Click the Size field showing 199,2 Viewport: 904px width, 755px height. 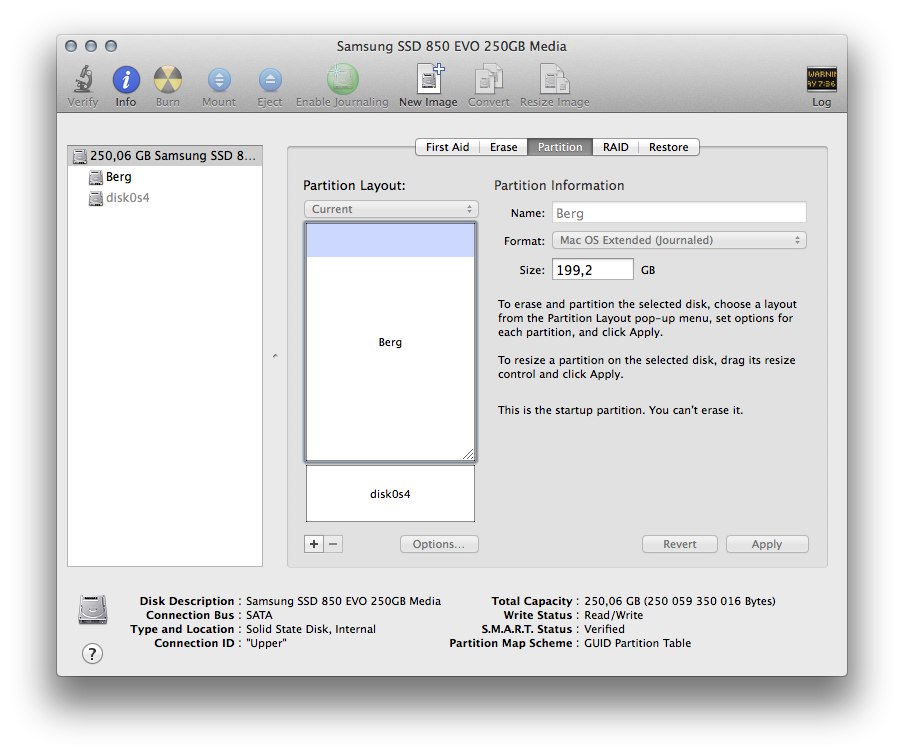(593, 270)
